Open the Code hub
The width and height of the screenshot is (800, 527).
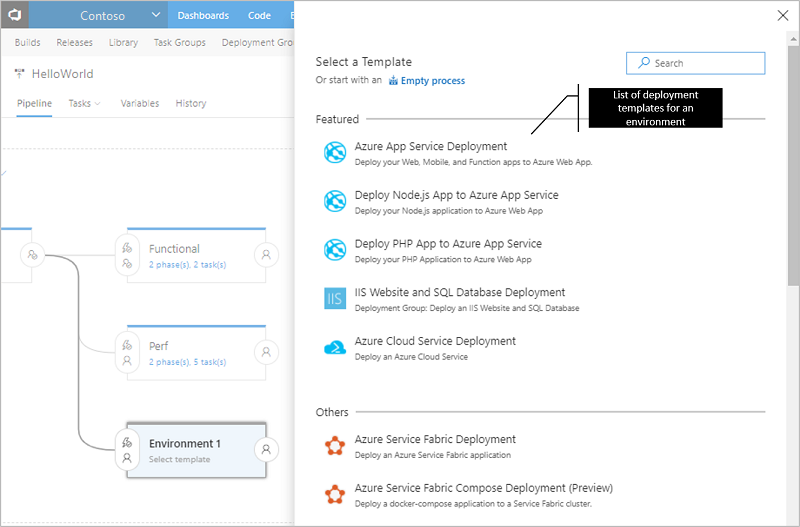(259, 15)
